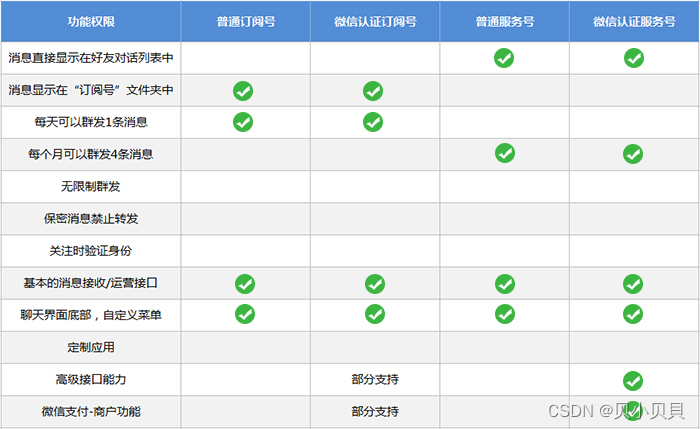The height and width of the screenshot is (429, 700).
Task: Select the 消息直接显示在好友对话列表中 row label
Action: pyautogui.click(x=91, y=58)
